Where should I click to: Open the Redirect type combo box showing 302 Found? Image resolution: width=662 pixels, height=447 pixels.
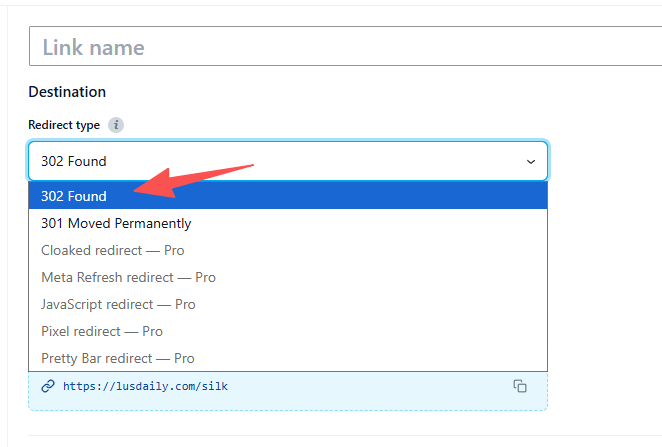[288, 161]
